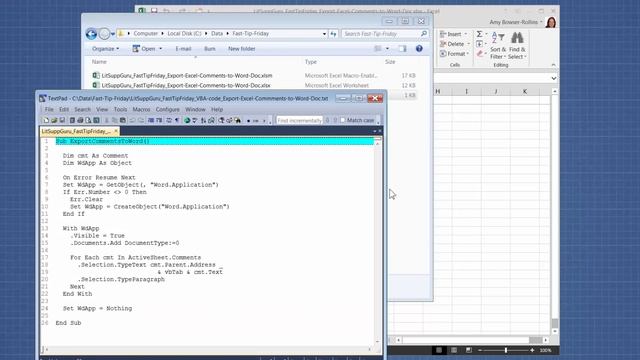This screenshot has width=640, height=360.
Task: Select the Export-Excel-Comments-to-Word-Doc.xlsm file
Action: tap(187, 76)
